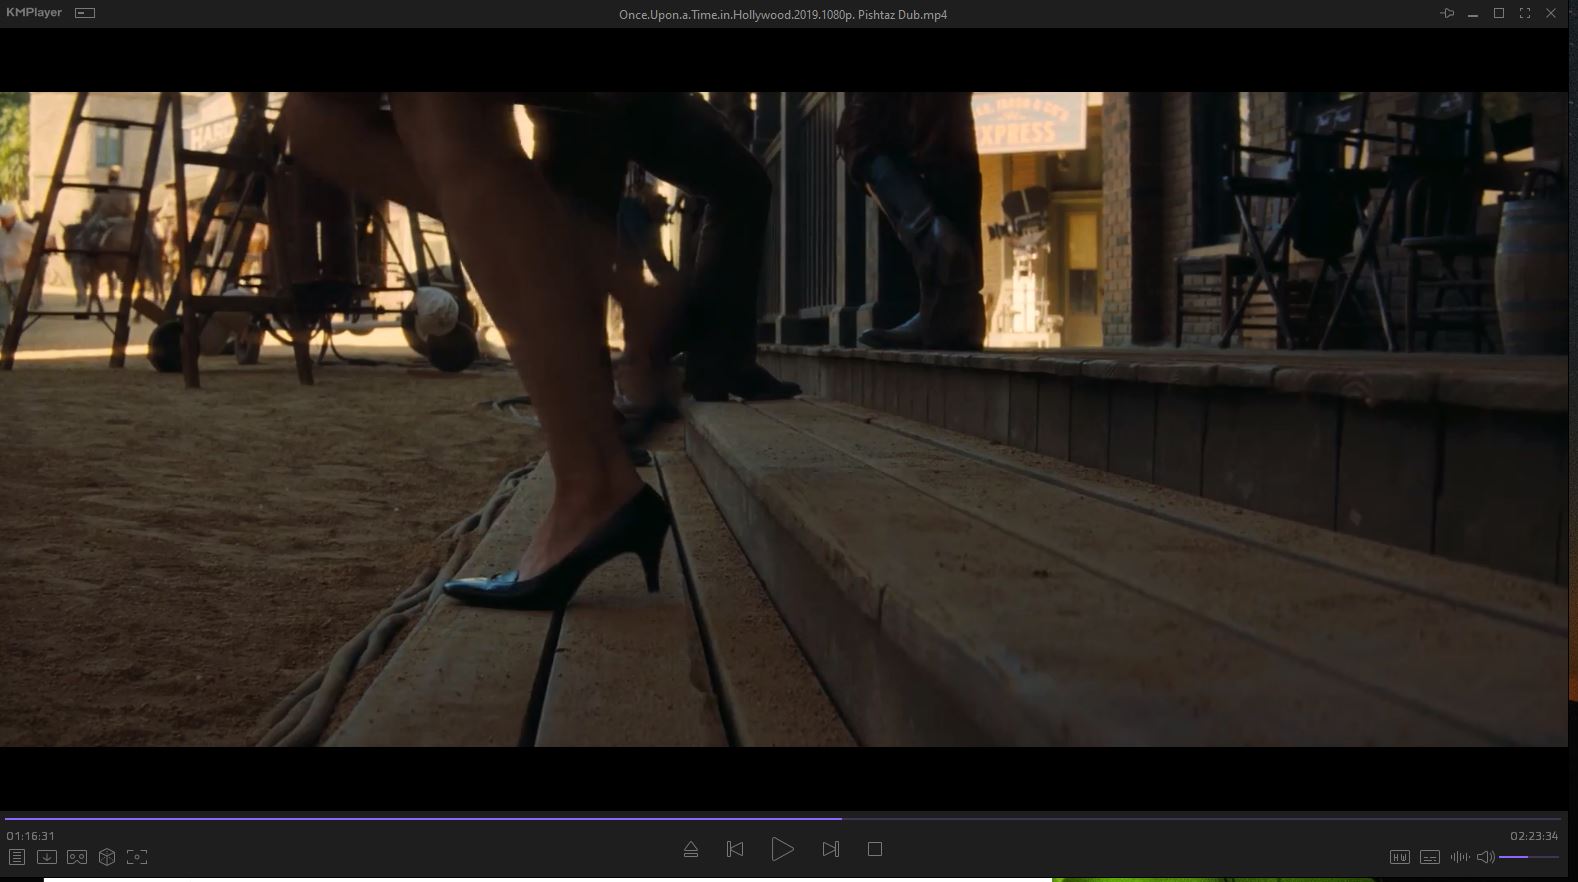Open the playlist panel icon

click(17, 857)
